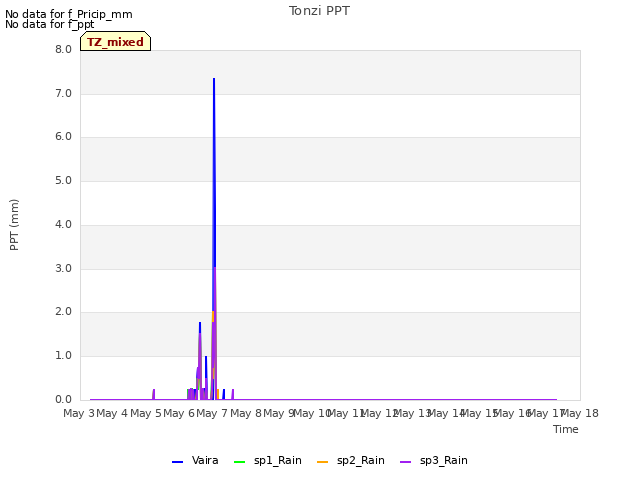Click the May 5 x-axis tick label

(x=146, y=413)
